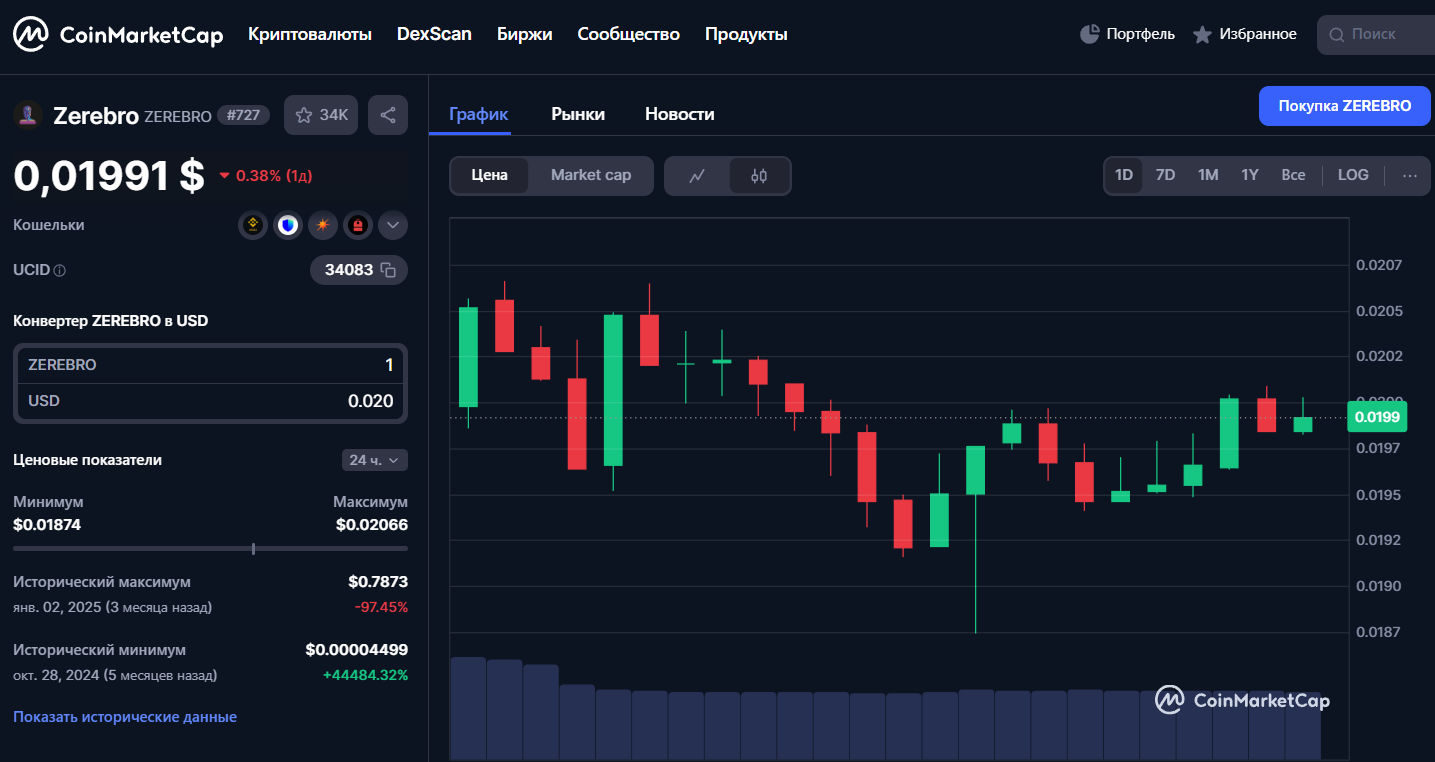The image size is (1435, 762).
Task: Open Показать исторические данные link
Action: (125, 717)
